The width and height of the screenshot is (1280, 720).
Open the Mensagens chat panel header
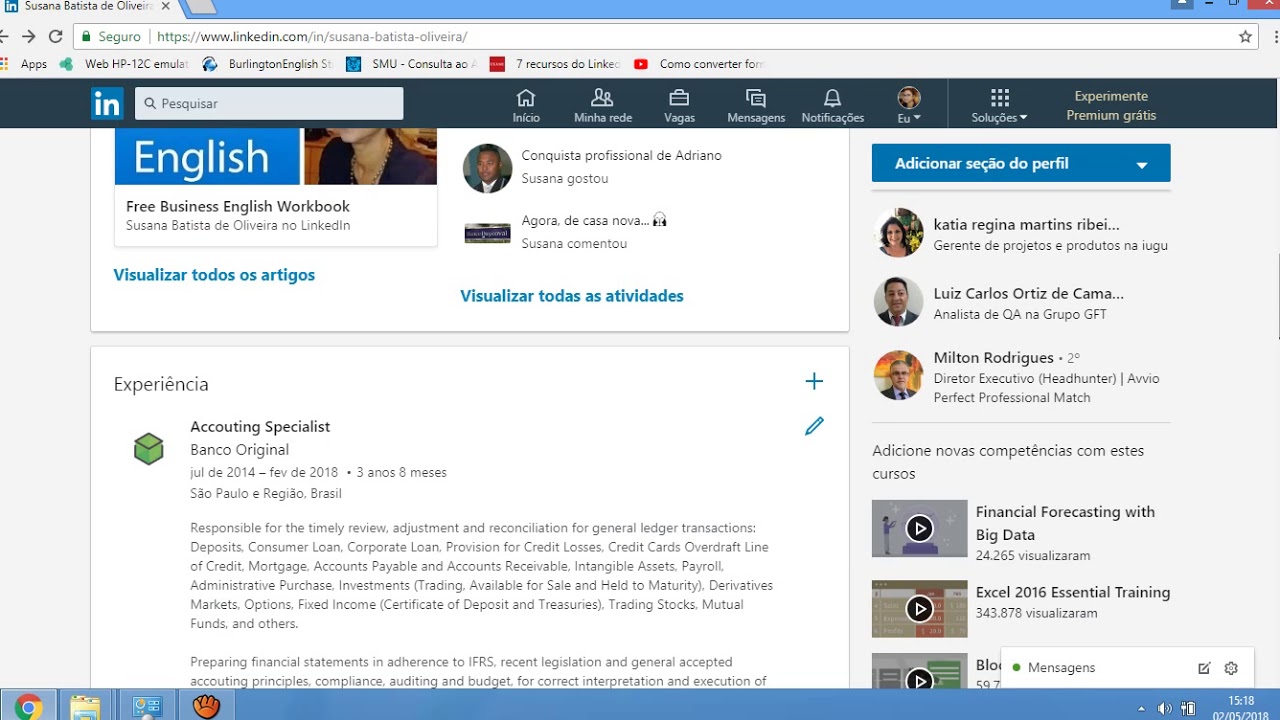pyautogui.click(x=1061, y=667)
